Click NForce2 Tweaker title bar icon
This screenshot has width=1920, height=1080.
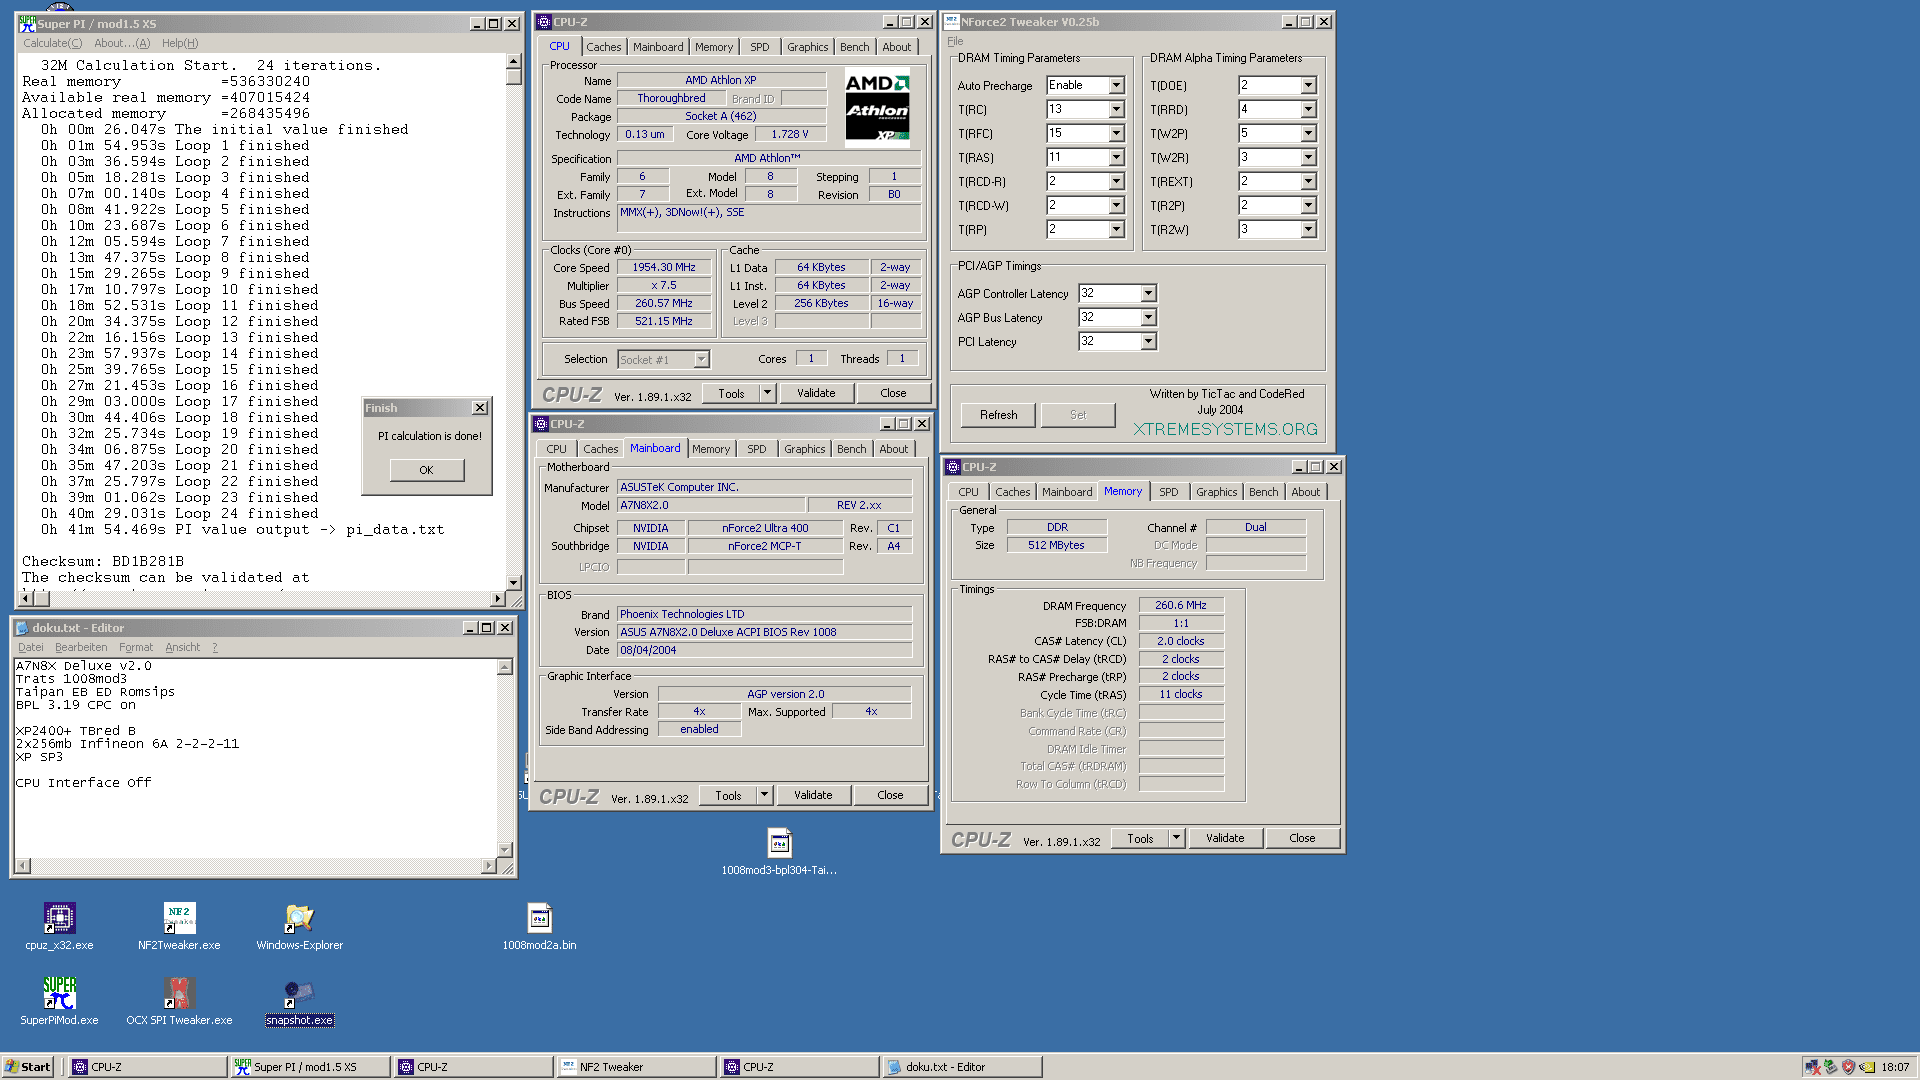(x=952, y=21)
